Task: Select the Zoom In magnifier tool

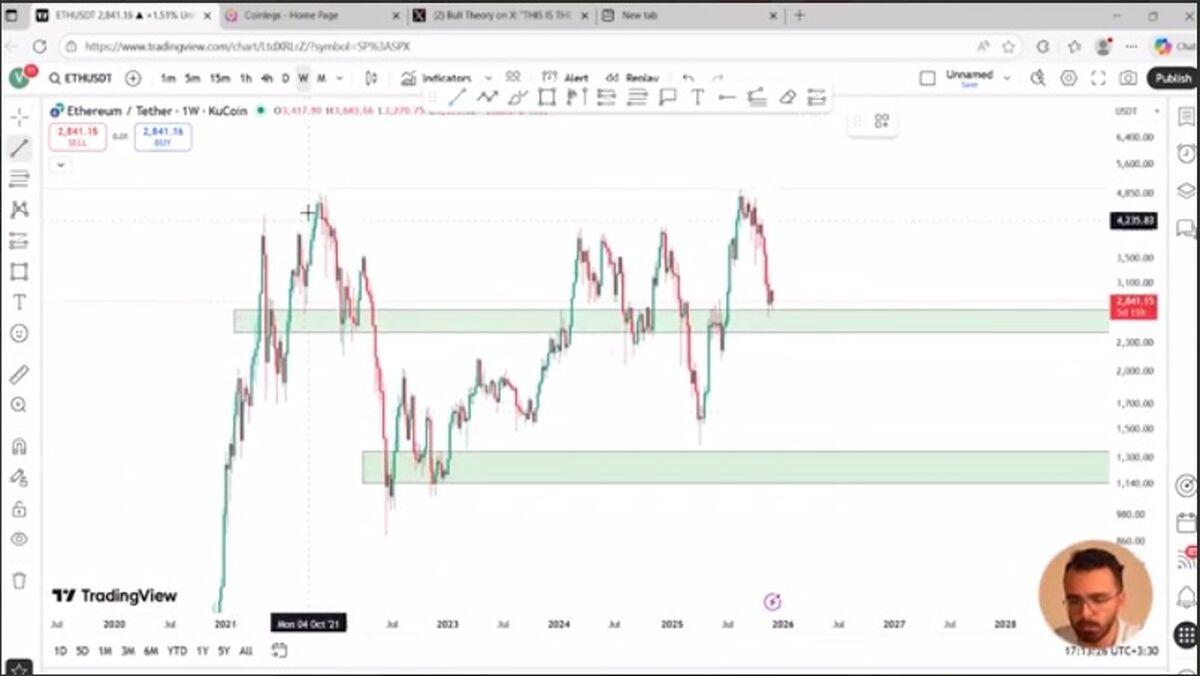Action: point(19,405)
